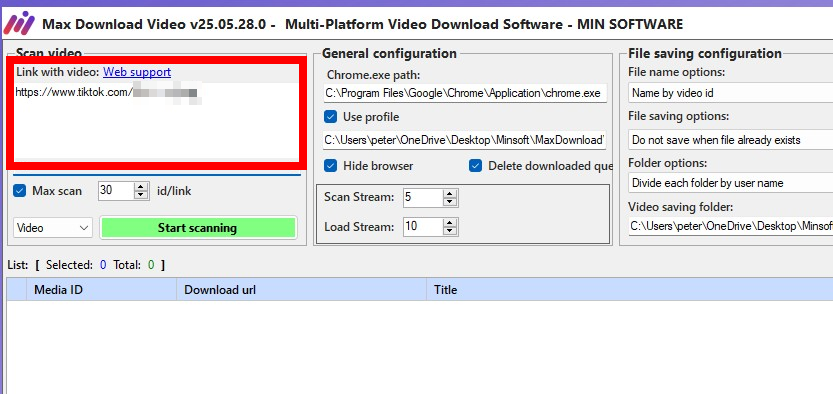Toggle the Hide browser checkbox
This screenshot has height=394, width=833.
tap(330, 166)
